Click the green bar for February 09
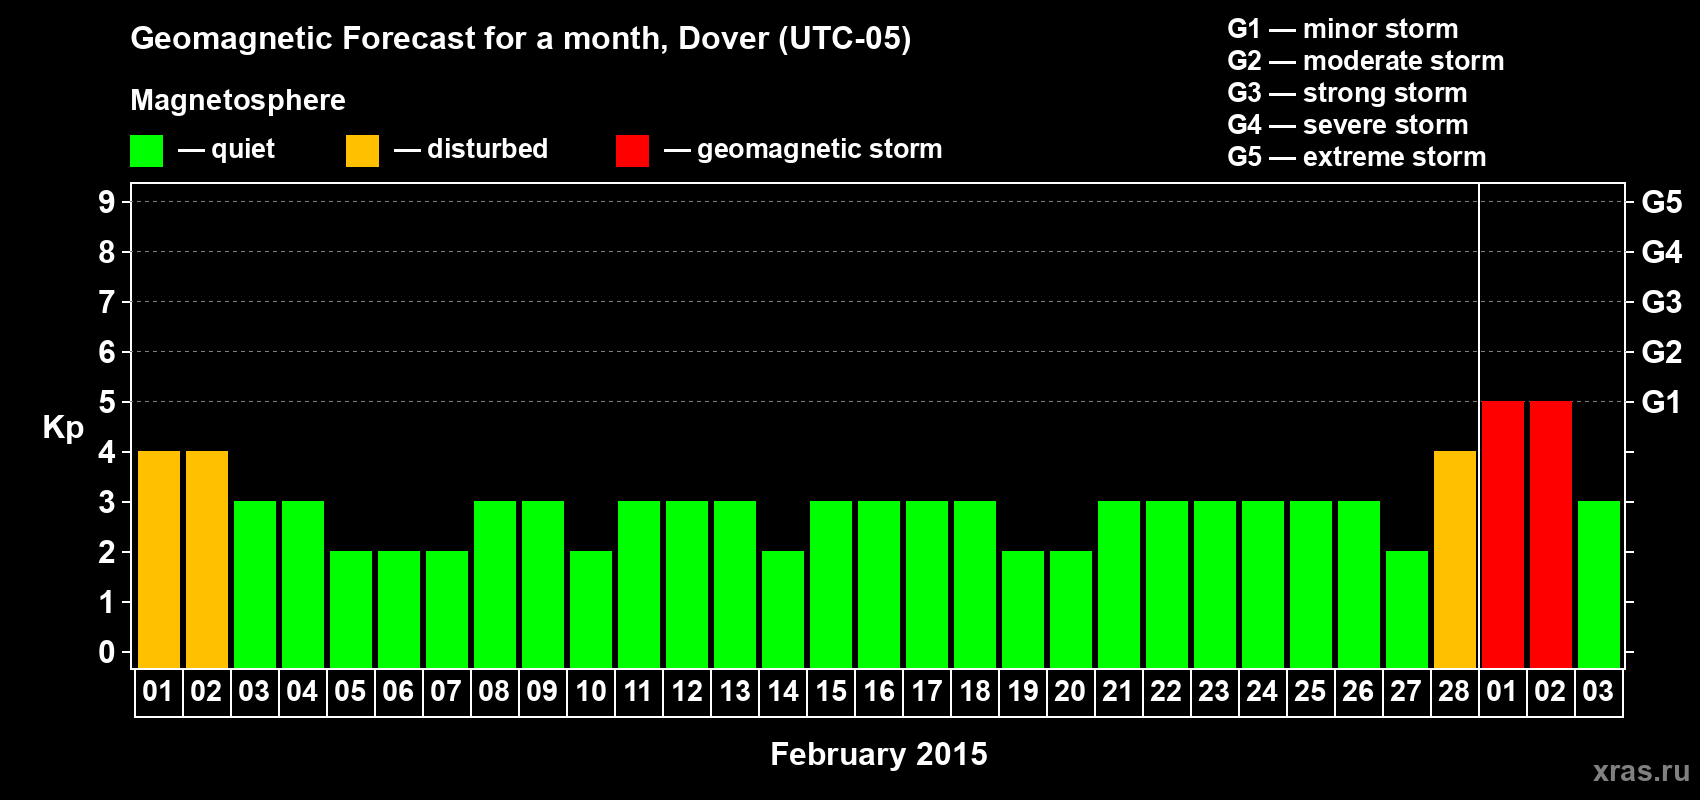1700x800 pixels. [x=543, y=585]
